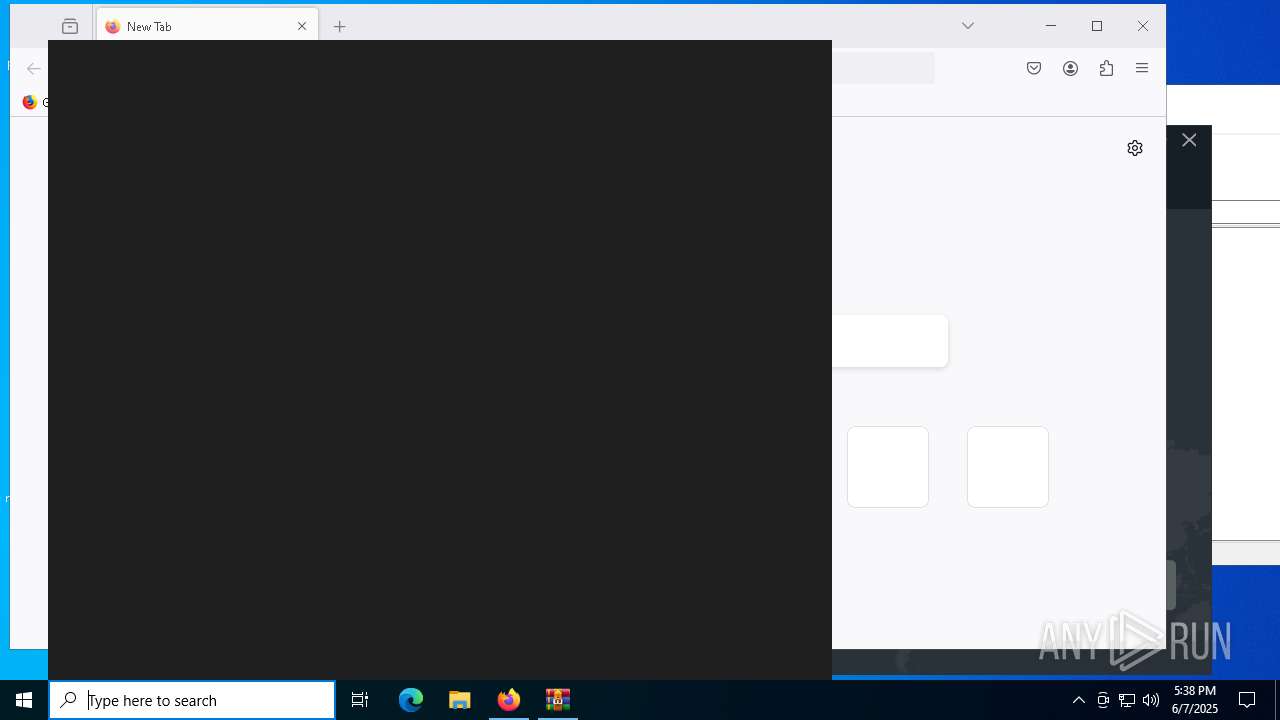This screenshot has width=1280, height=720.
Task: Click the browser back arrow
Action: tap(33, 68)
